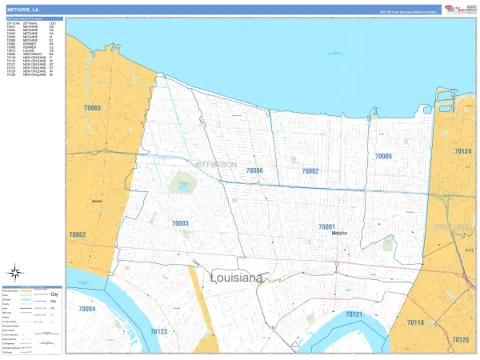Click the orange color sample in the legend
480x360 pixels.
pos(26,291)
